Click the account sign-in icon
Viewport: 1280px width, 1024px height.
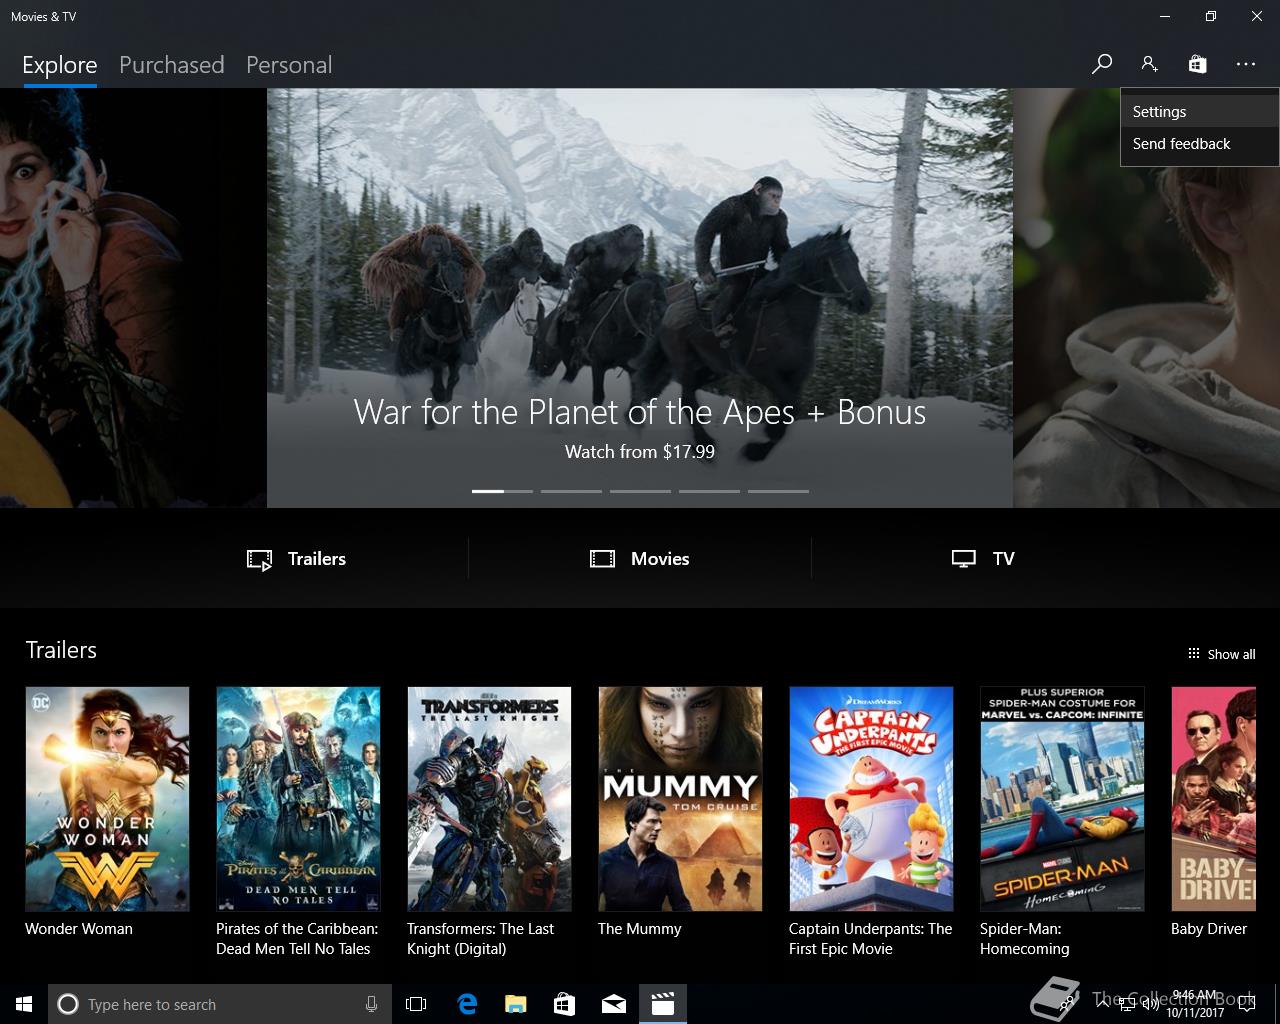pos(1149,64)
